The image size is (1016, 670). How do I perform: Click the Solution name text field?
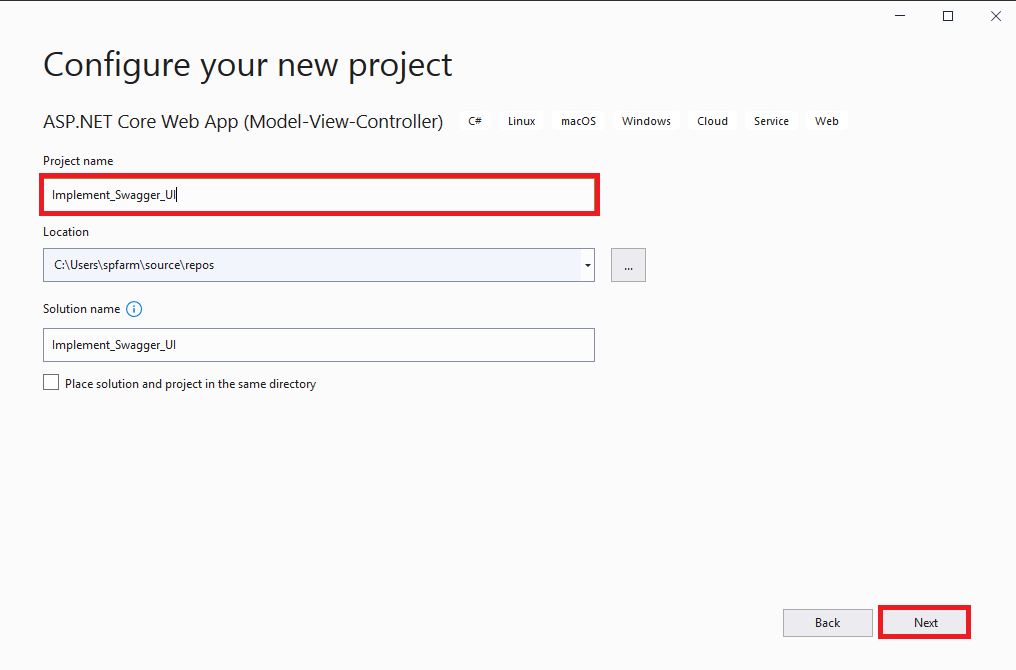pyautogui.click(x=318, y=345)
